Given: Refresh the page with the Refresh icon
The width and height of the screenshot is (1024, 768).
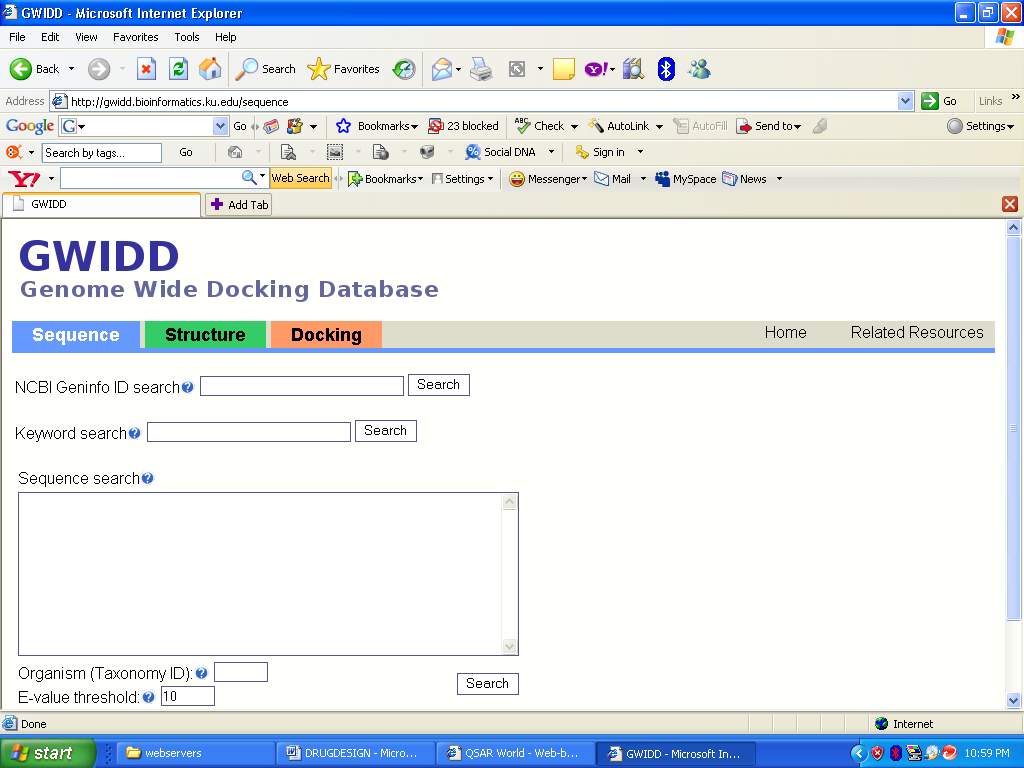Looking at the screenshot, I should [x=178, y=69].
